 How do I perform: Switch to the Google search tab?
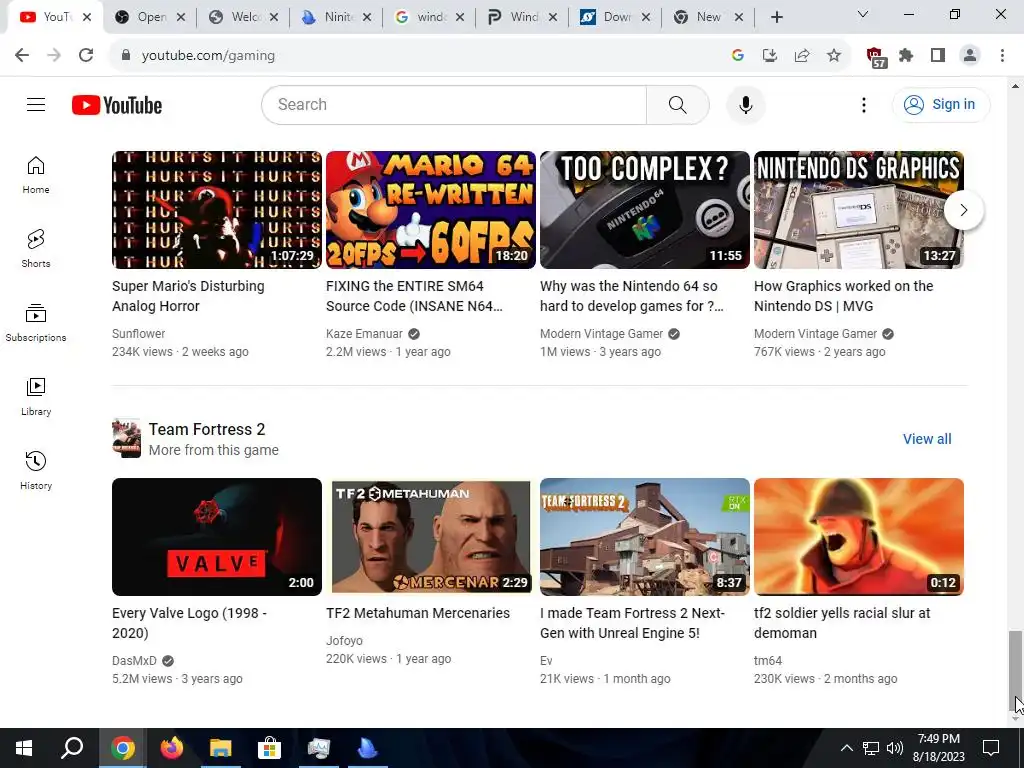point(429,17)
